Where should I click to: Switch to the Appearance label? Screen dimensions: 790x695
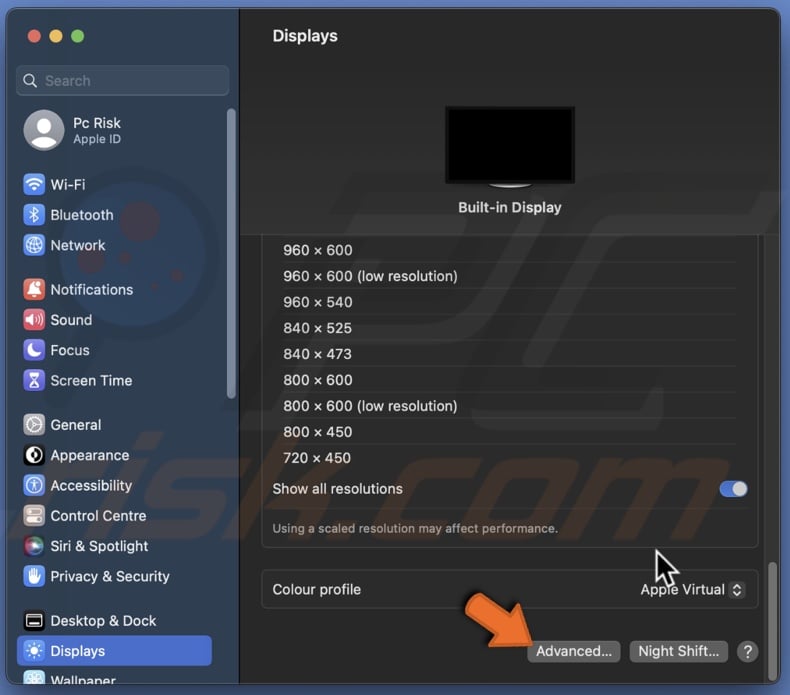[90, 456]
